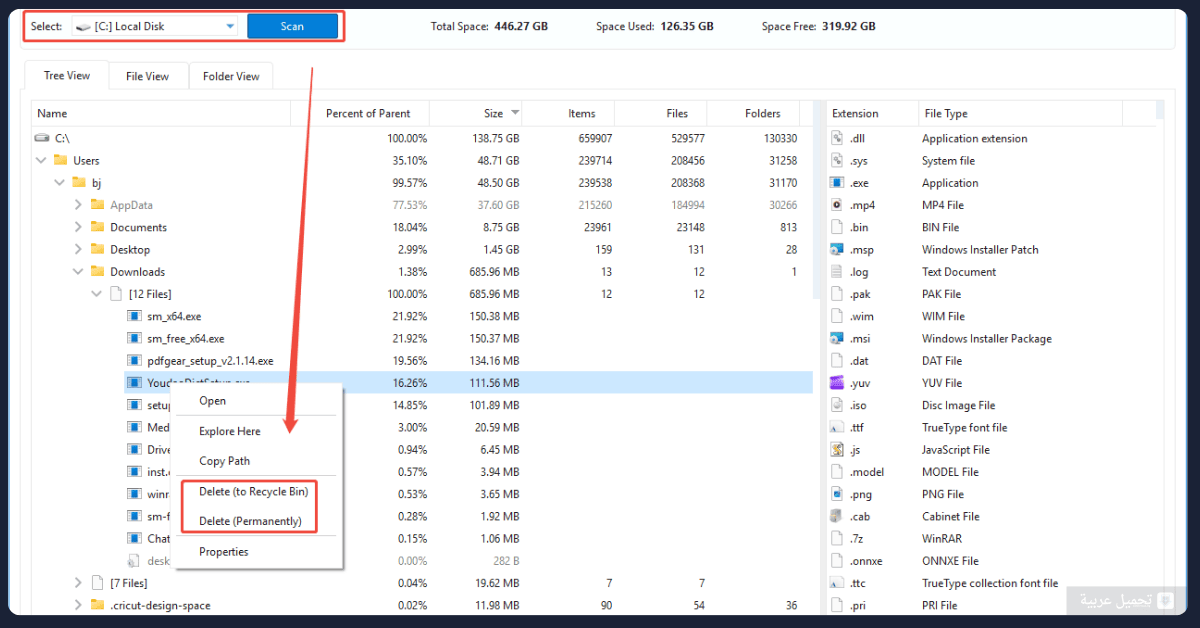
Task: Click the .png file icon
Action: pyautogui.click(x=837, y=494)
